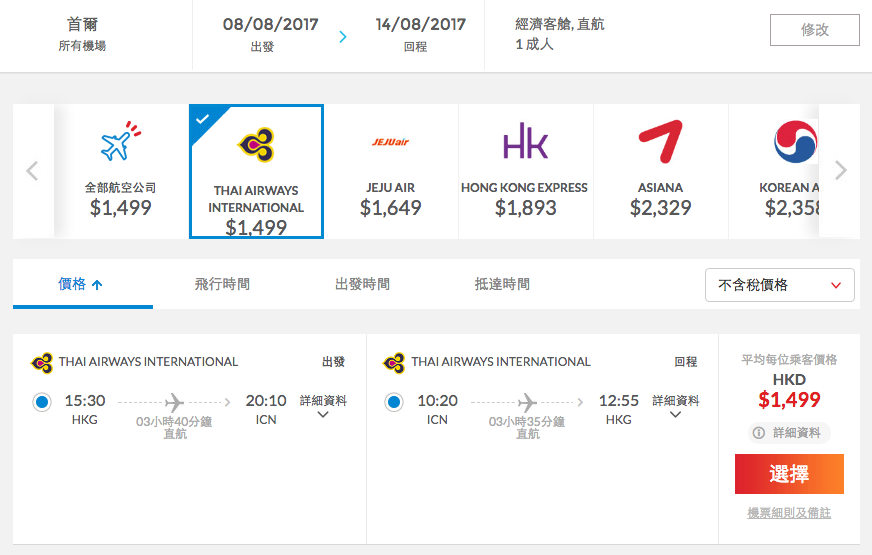Screen dimensions: 872x555
Task: Open the 機票細則及備註 link
Action: pos(789,513)
